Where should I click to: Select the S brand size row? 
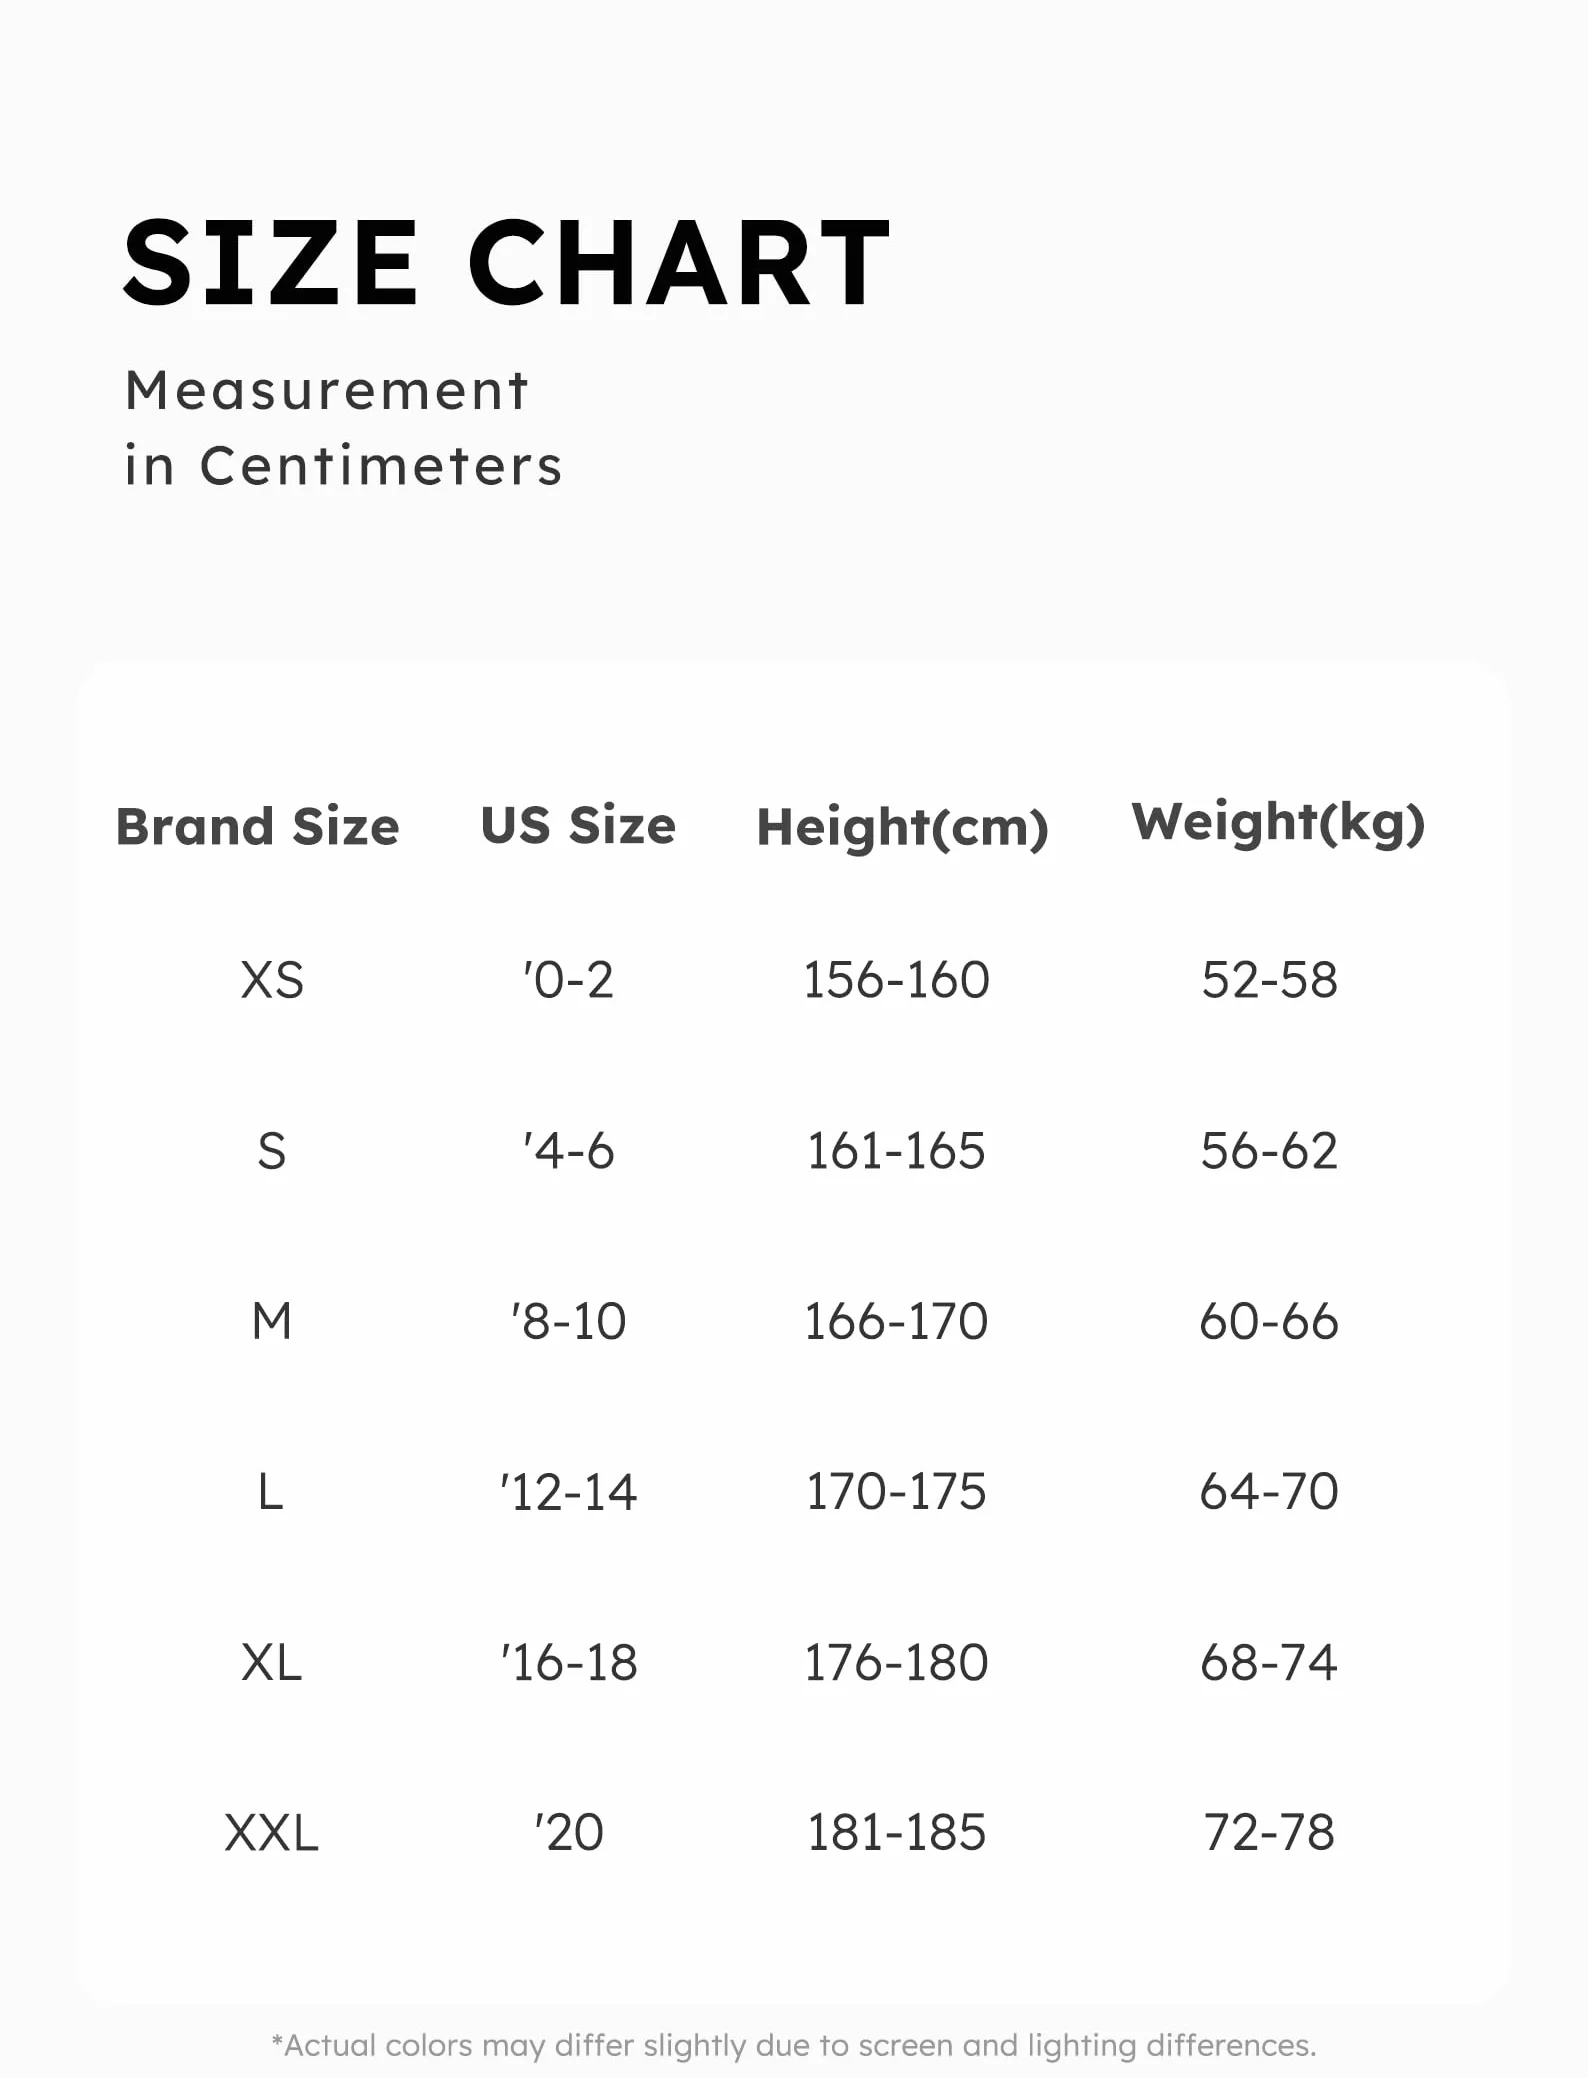[272, 1151]
